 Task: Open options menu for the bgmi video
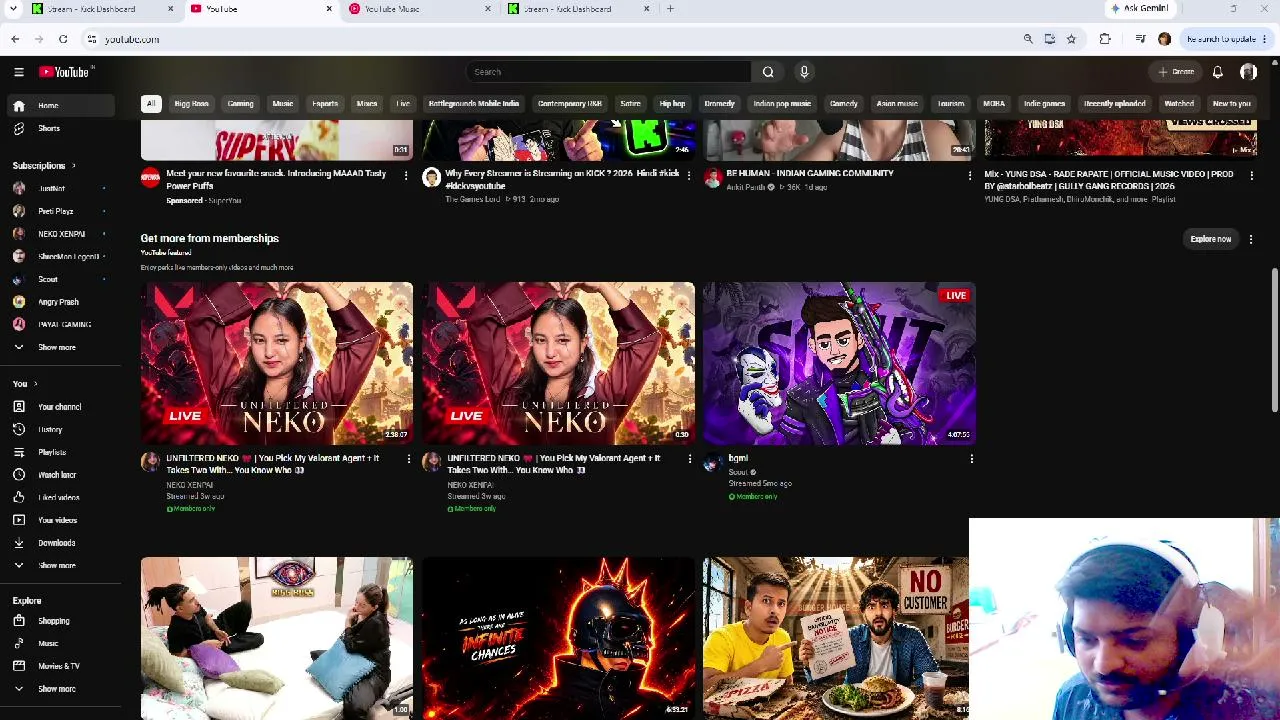971,459
